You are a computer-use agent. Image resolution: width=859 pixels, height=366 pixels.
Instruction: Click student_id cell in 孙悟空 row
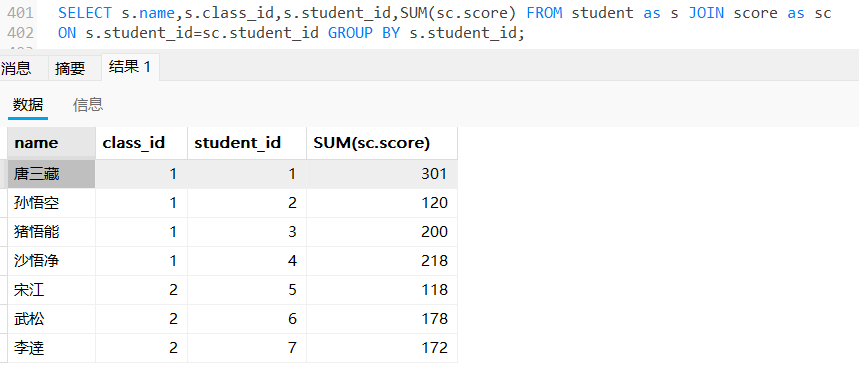click(247, 203)
